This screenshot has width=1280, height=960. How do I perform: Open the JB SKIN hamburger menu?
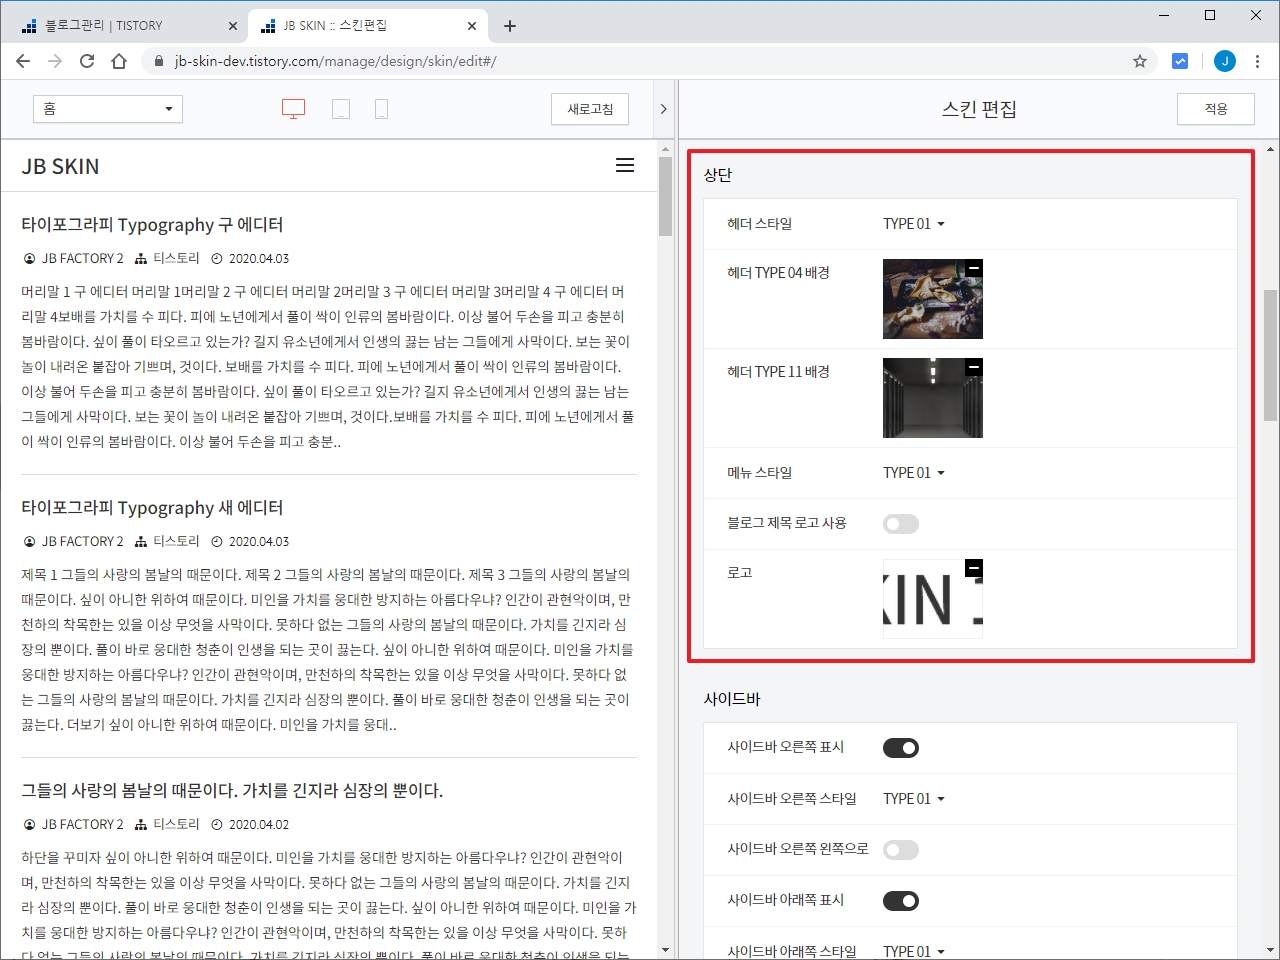tap(625, 165)
